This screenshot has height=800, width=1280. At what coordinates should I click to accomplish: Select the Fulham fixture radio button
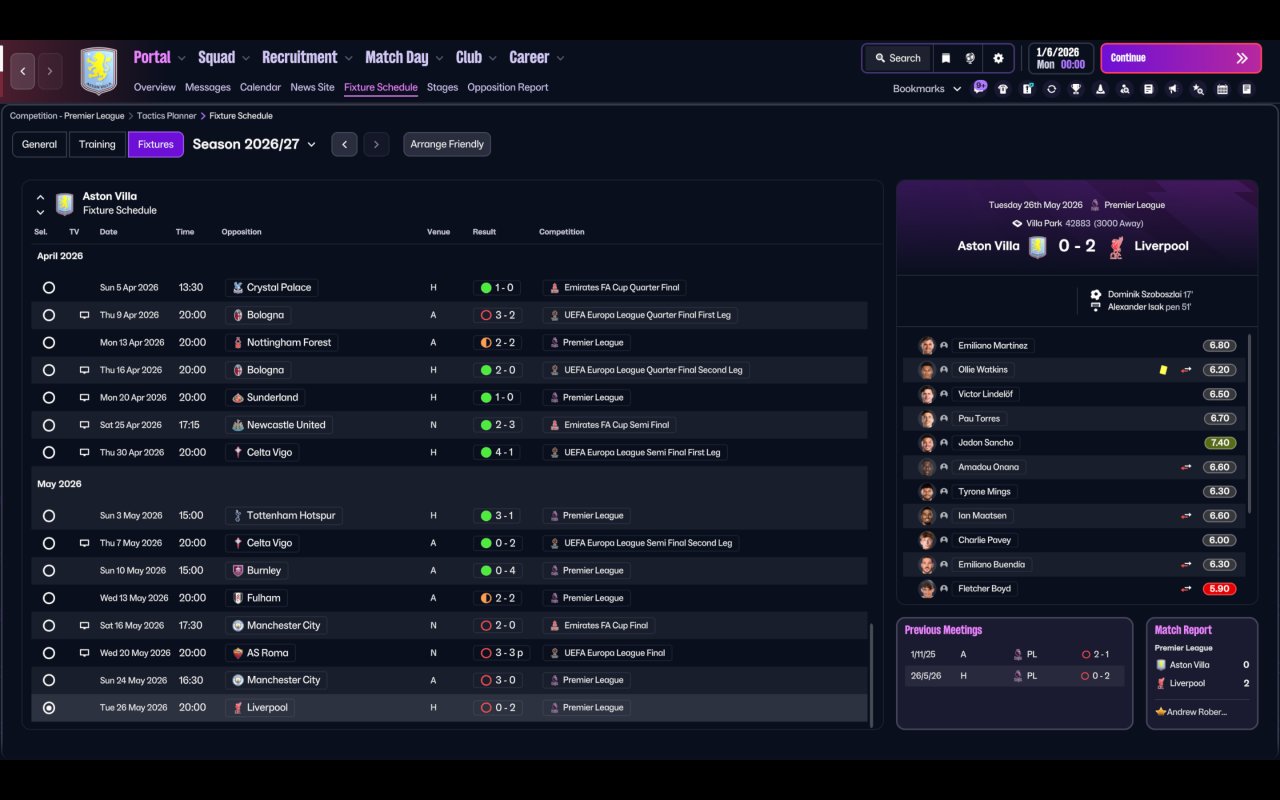point(49,598)
